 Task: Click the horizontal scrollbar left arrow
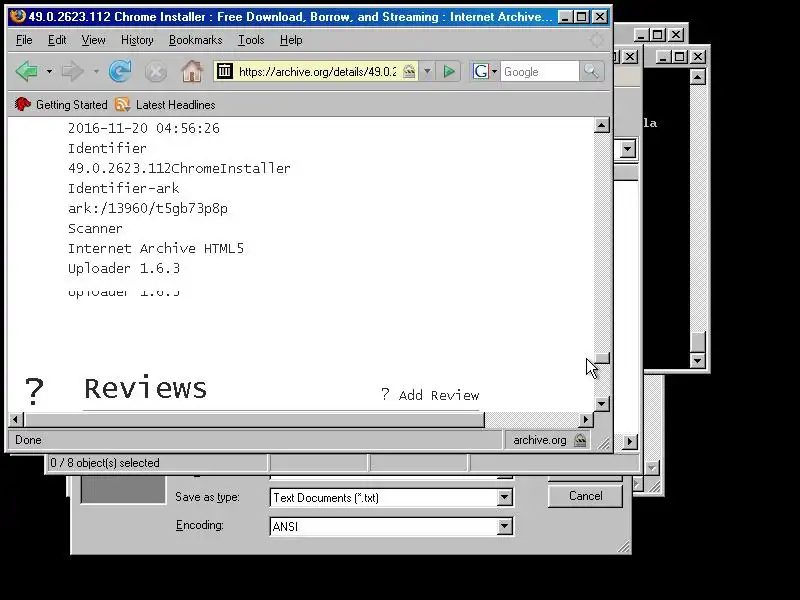coord(15,419)
